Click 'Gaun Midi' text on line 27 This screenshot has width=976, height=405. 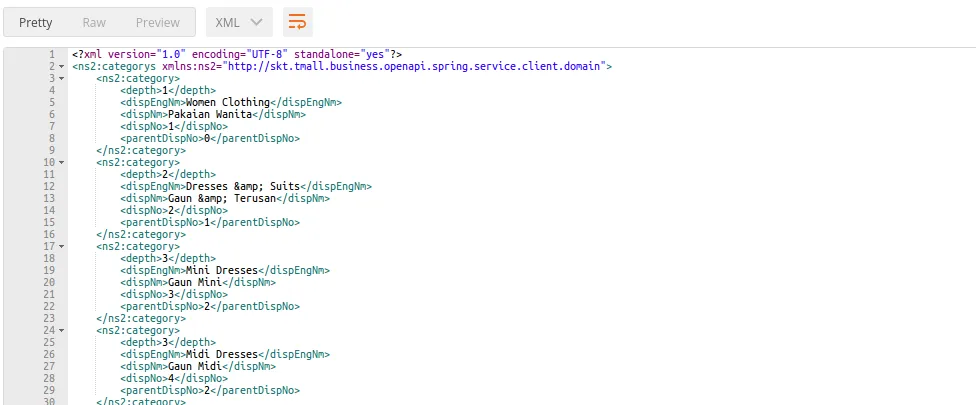[x=195, y=366]
